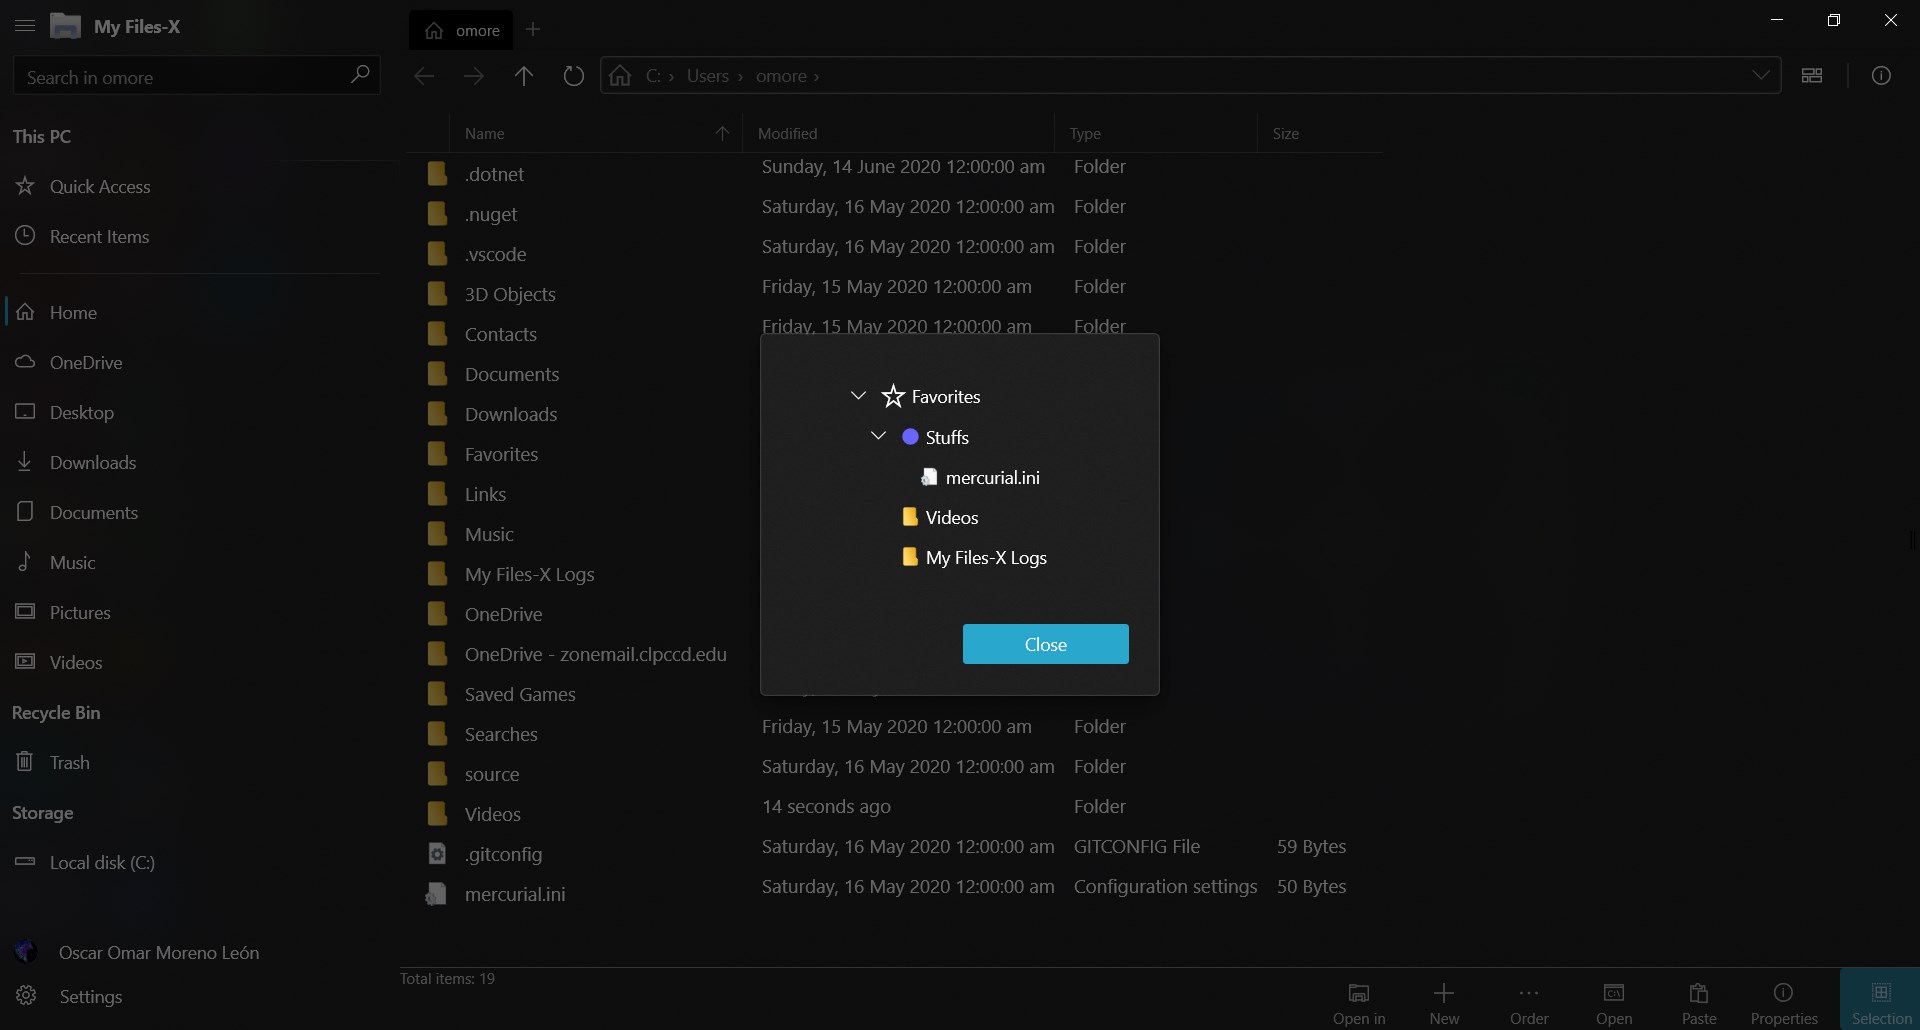Click the home icon in the breadcrumb bar
This screenshot has width=1920, height=1030.
click(x=619, y=76)
